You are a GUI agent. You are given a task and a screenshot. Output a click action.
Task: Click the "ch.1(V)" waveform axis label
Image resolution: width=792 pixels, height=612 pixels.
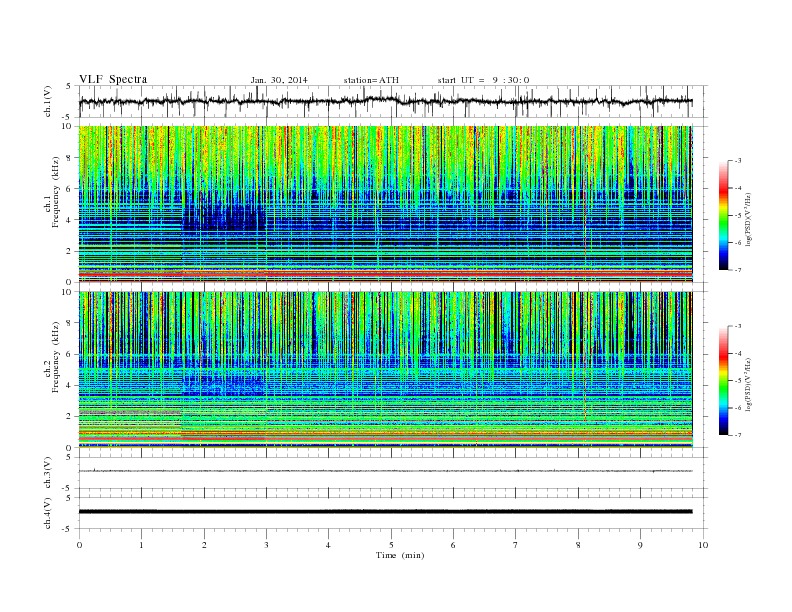[48, 101]
